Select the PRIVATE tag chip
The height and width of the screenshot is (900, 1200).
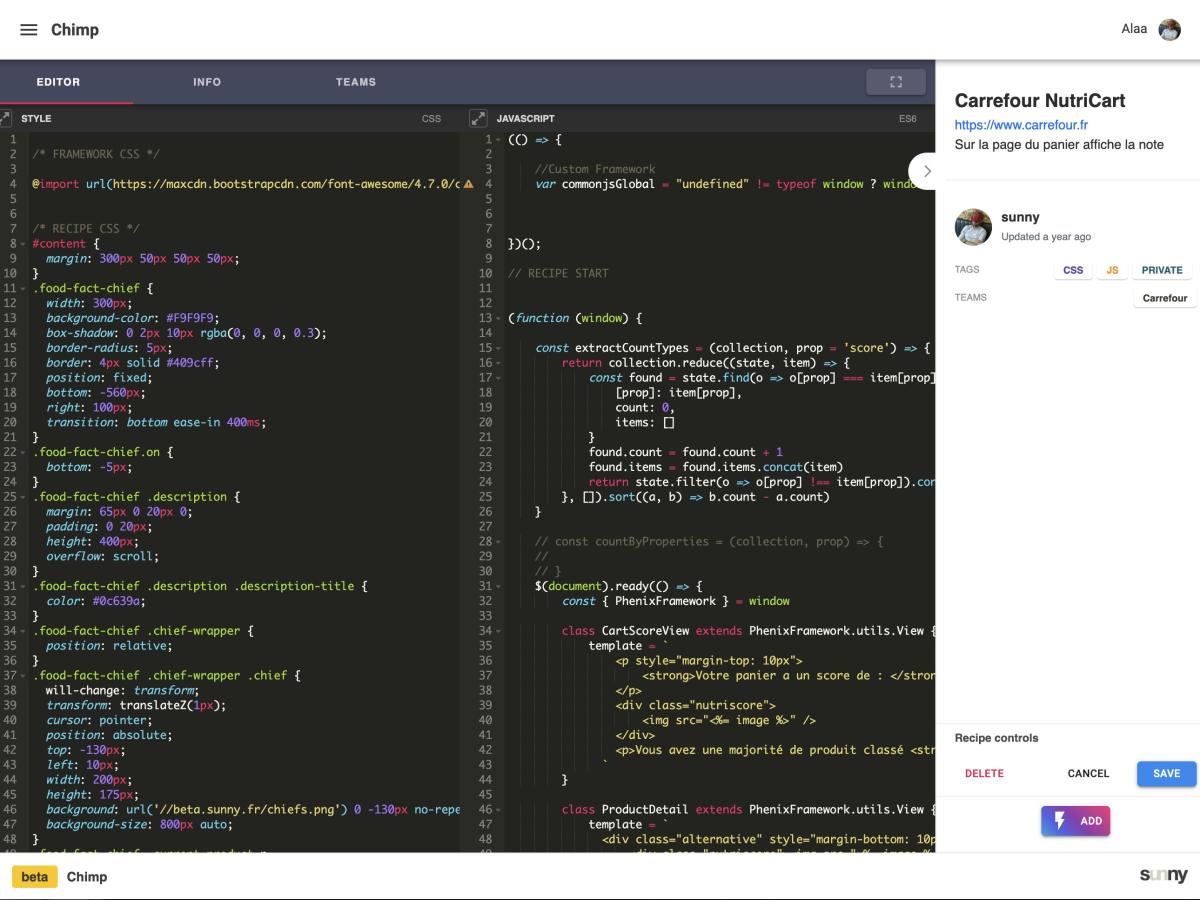[x=1162, y=270]
